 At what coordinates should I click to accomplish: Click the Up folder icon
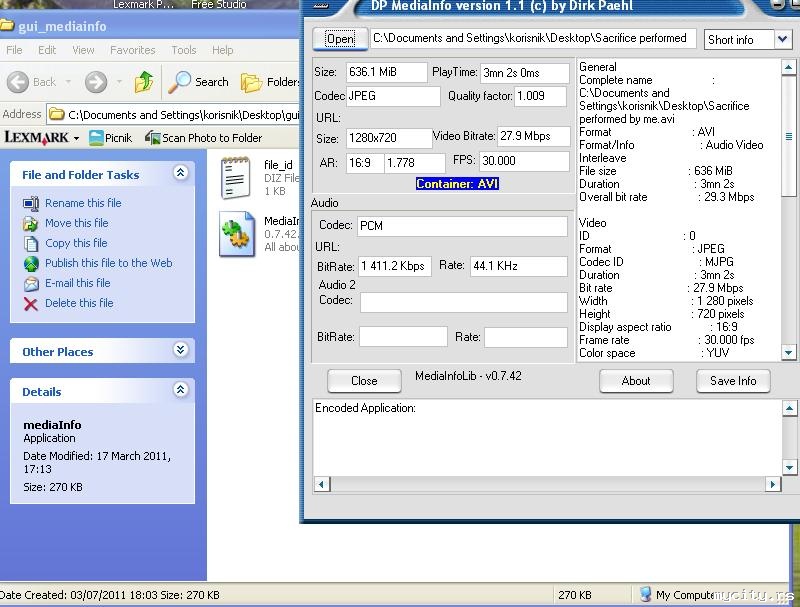tap(145, 82)
